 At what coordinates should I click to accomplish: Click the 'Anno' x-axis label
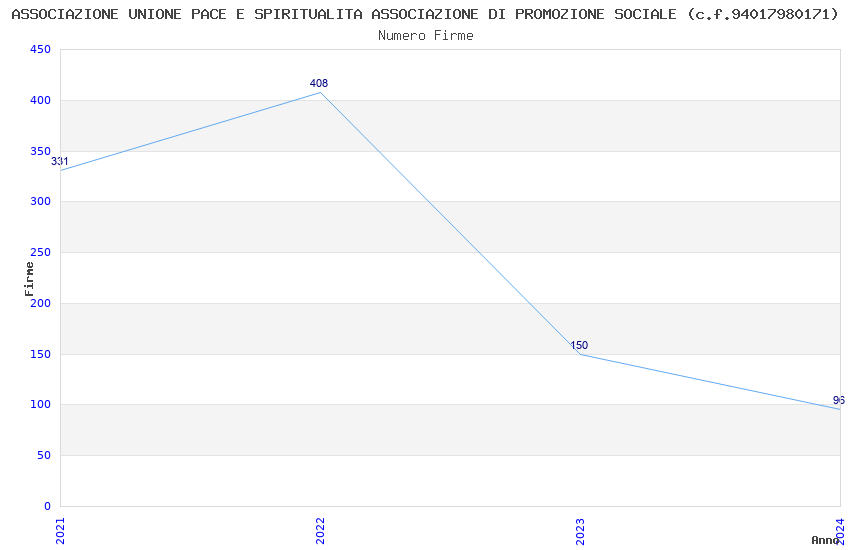(x=824, y=540)
